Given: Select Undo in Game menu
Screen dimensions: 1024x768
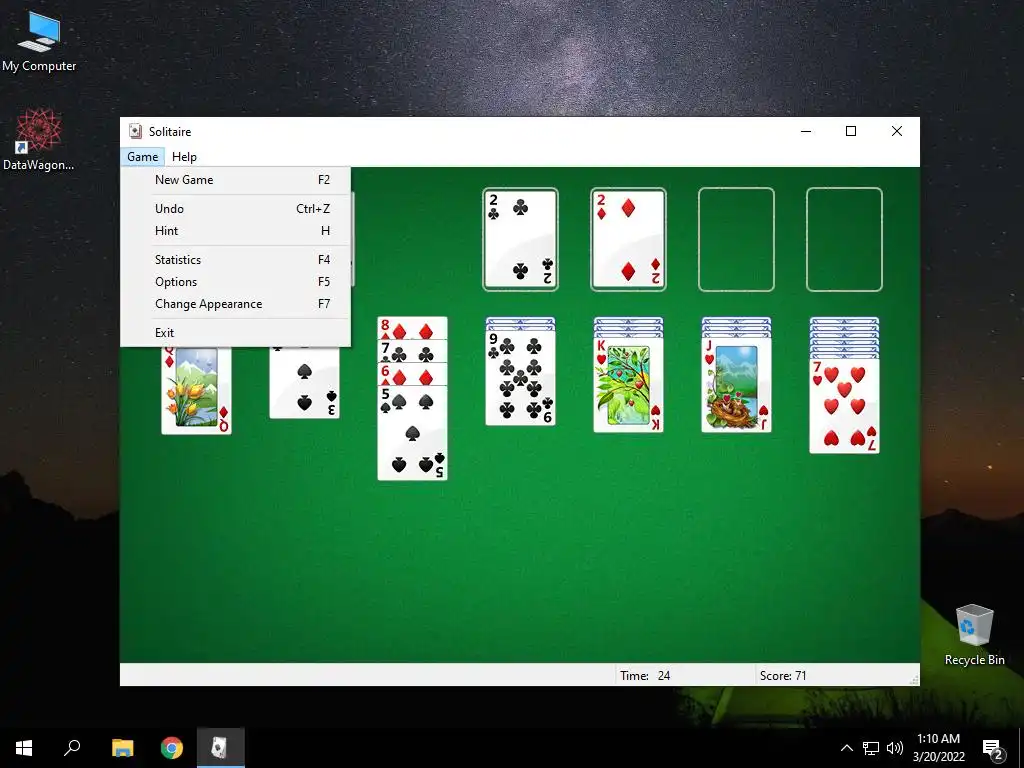Looking at the screenshot, I should pyautogui.click(x=236, y=208).
